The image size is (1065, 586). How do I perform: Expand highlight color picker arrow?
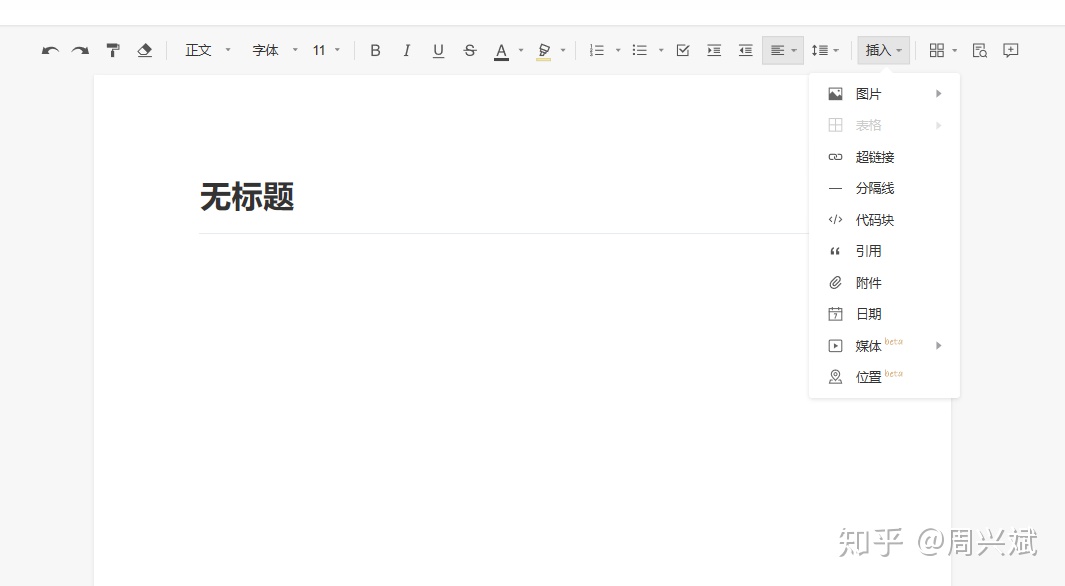point(563,50)
